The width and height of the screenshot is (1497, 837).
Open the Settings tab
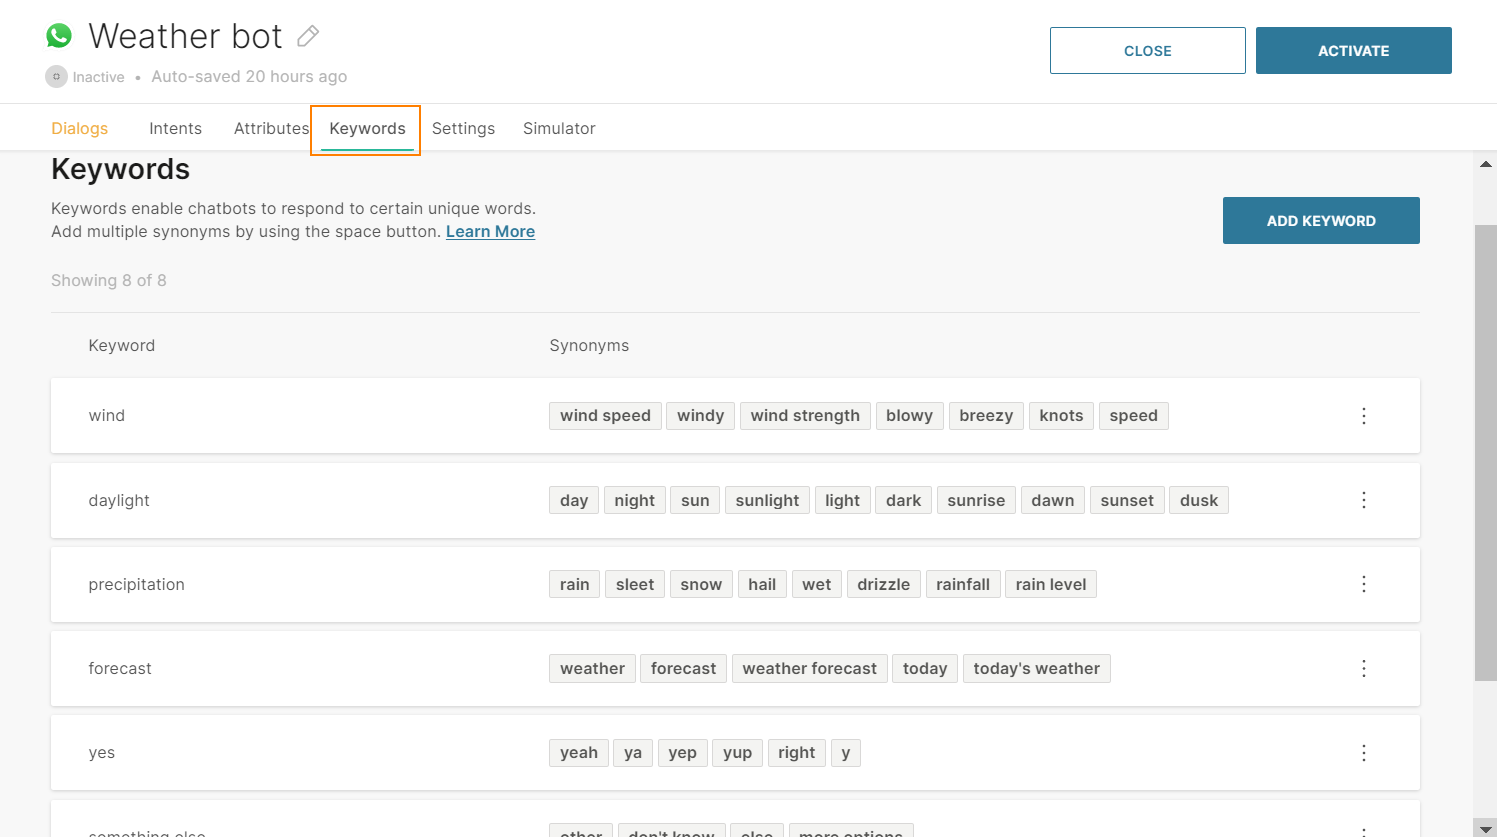(x=463, y=128)
